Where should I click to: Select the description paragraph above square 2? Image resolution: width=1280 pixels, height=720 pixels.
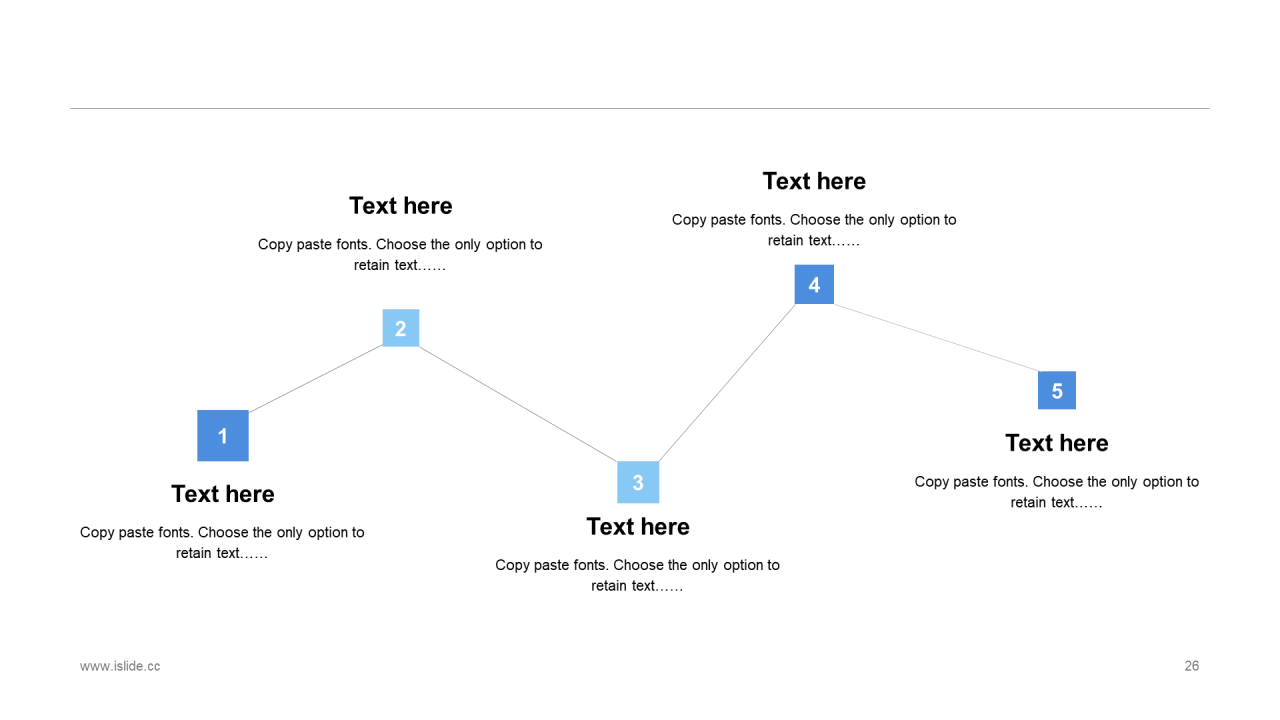pyautogui.click(x=400, y=255)
